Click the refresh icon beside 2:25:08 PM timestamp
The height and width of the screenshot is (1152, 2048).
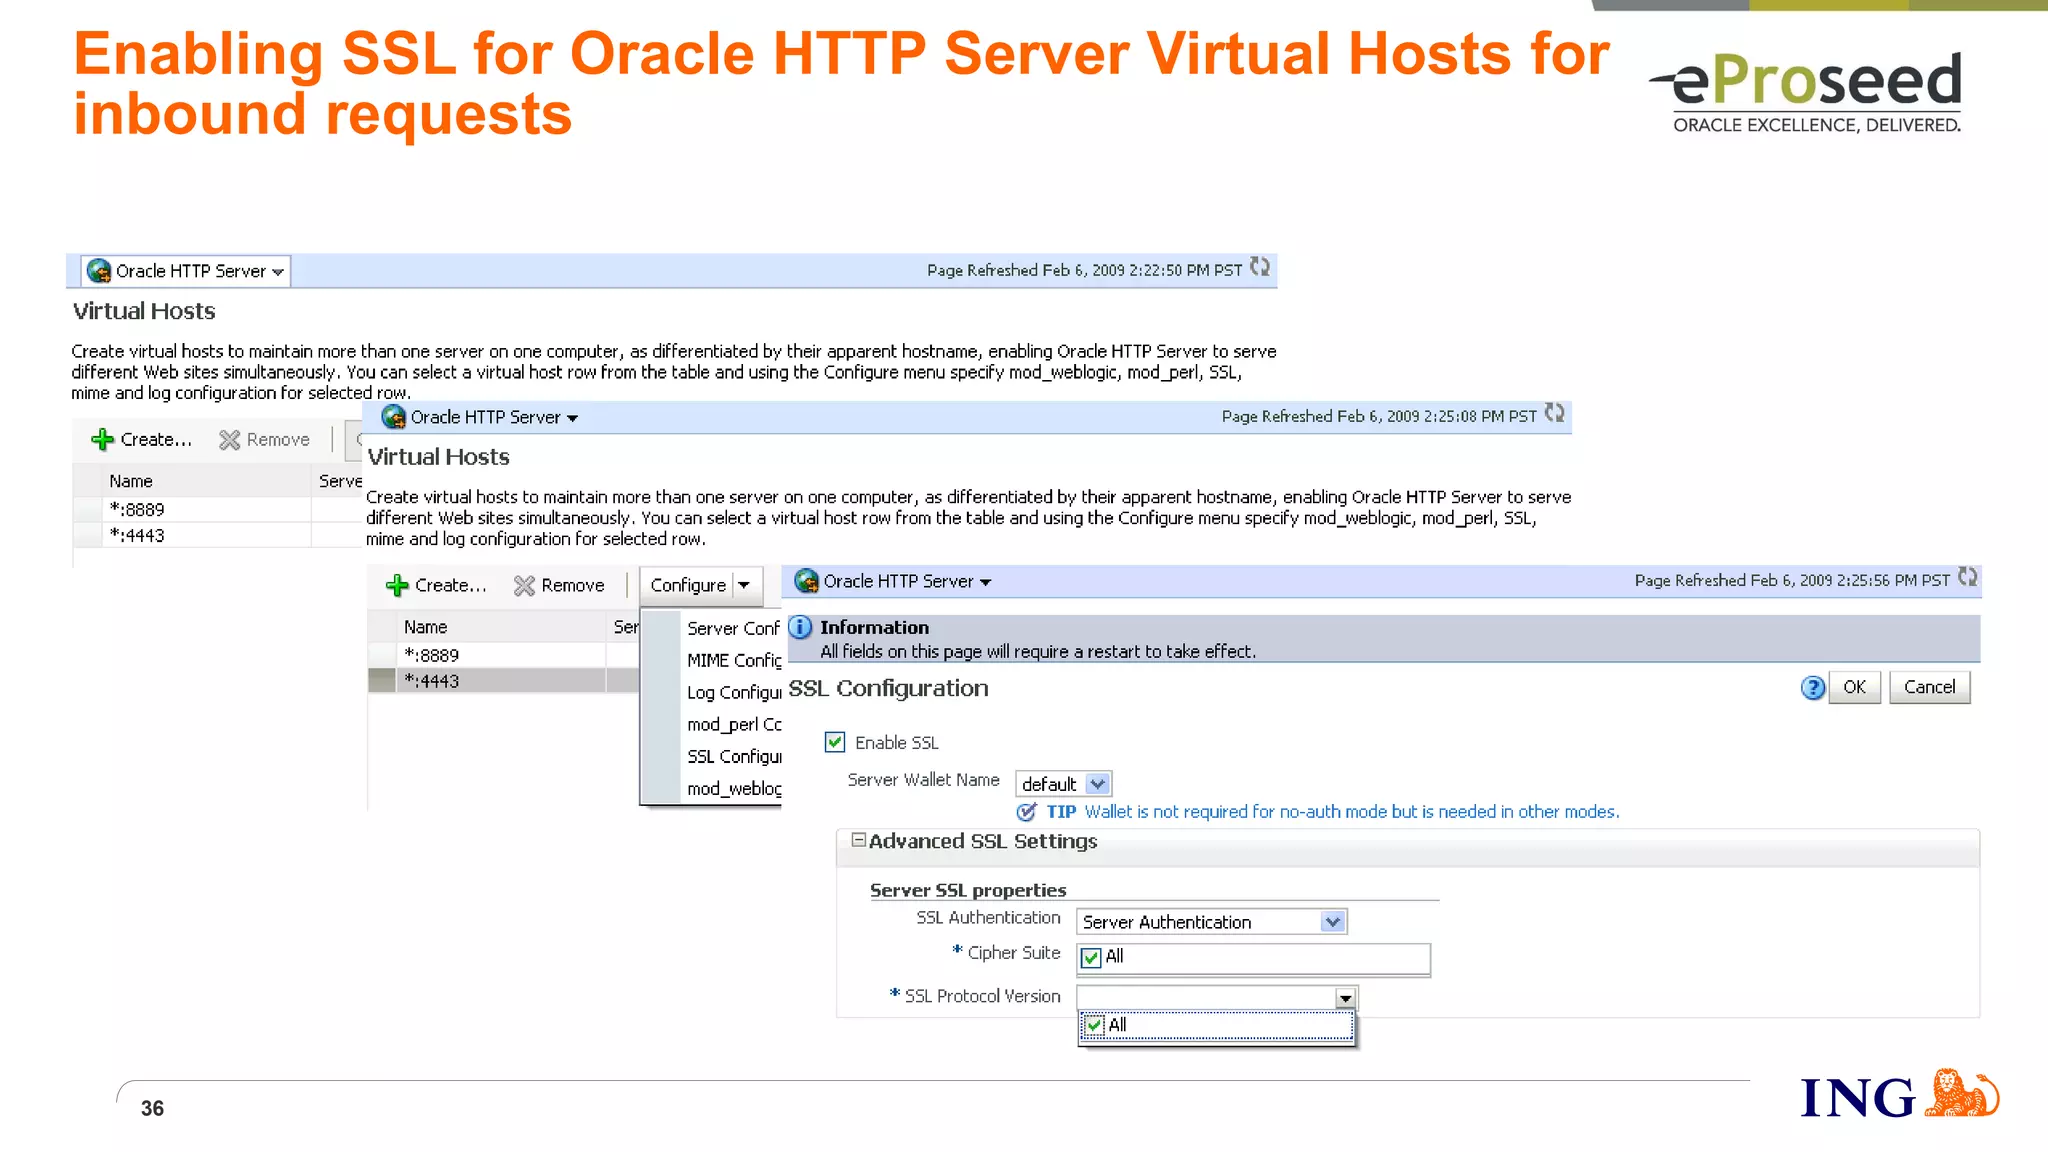pyautogui.click(x=1555, y=413)
